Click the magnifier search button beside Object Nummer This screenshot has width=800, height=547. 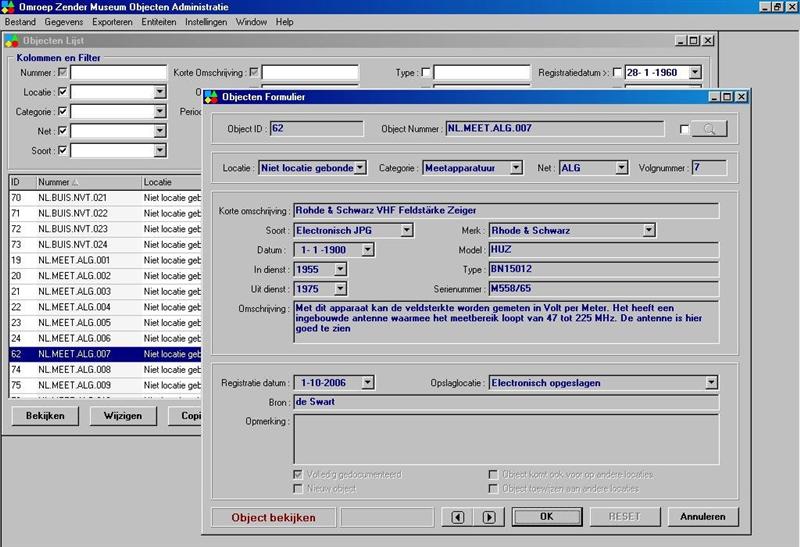point(709,129)
